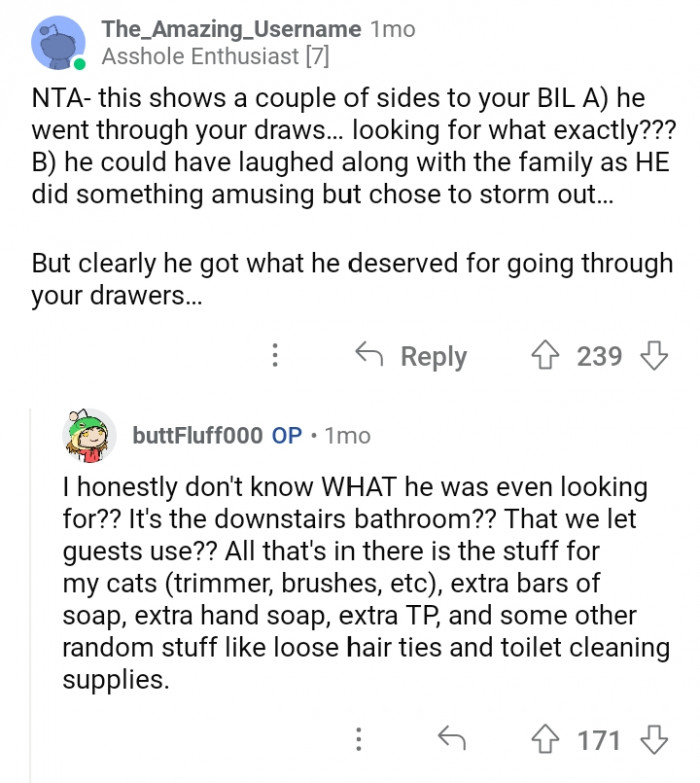
Task: Open three-dot menu on buttFluff000's reply
Action: coord(359,740)
